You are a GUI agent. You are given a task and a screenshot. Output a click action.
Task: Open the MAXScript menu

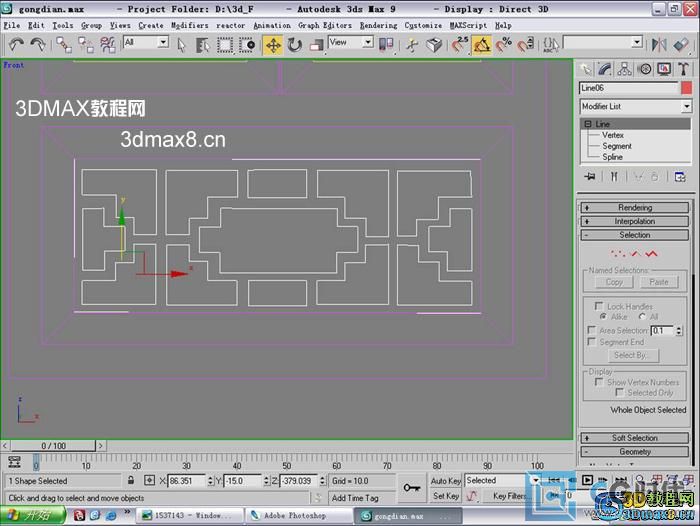pos(468,25)
